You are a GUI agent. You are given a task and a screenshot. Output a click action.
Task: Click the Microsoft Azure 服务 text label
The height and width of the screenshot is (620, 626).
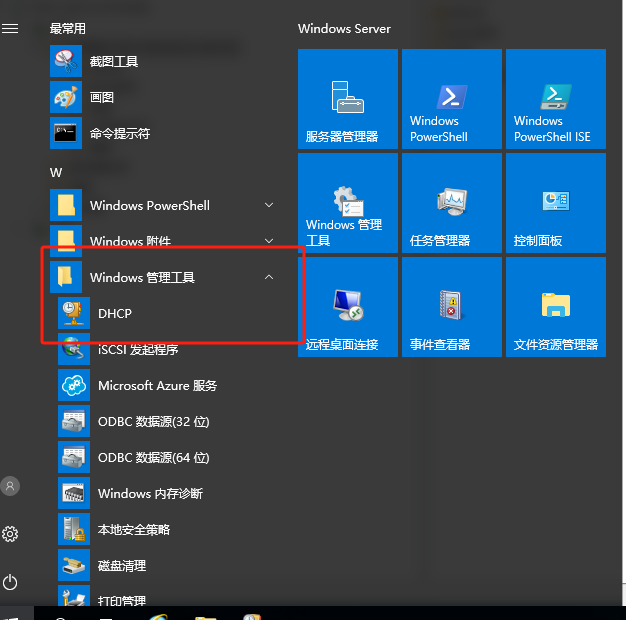point(157,385)
